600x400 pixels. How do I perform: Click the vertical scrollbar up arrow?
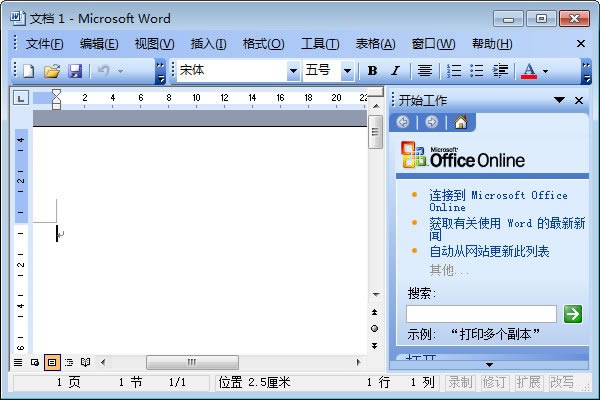(x=376, y=106)
